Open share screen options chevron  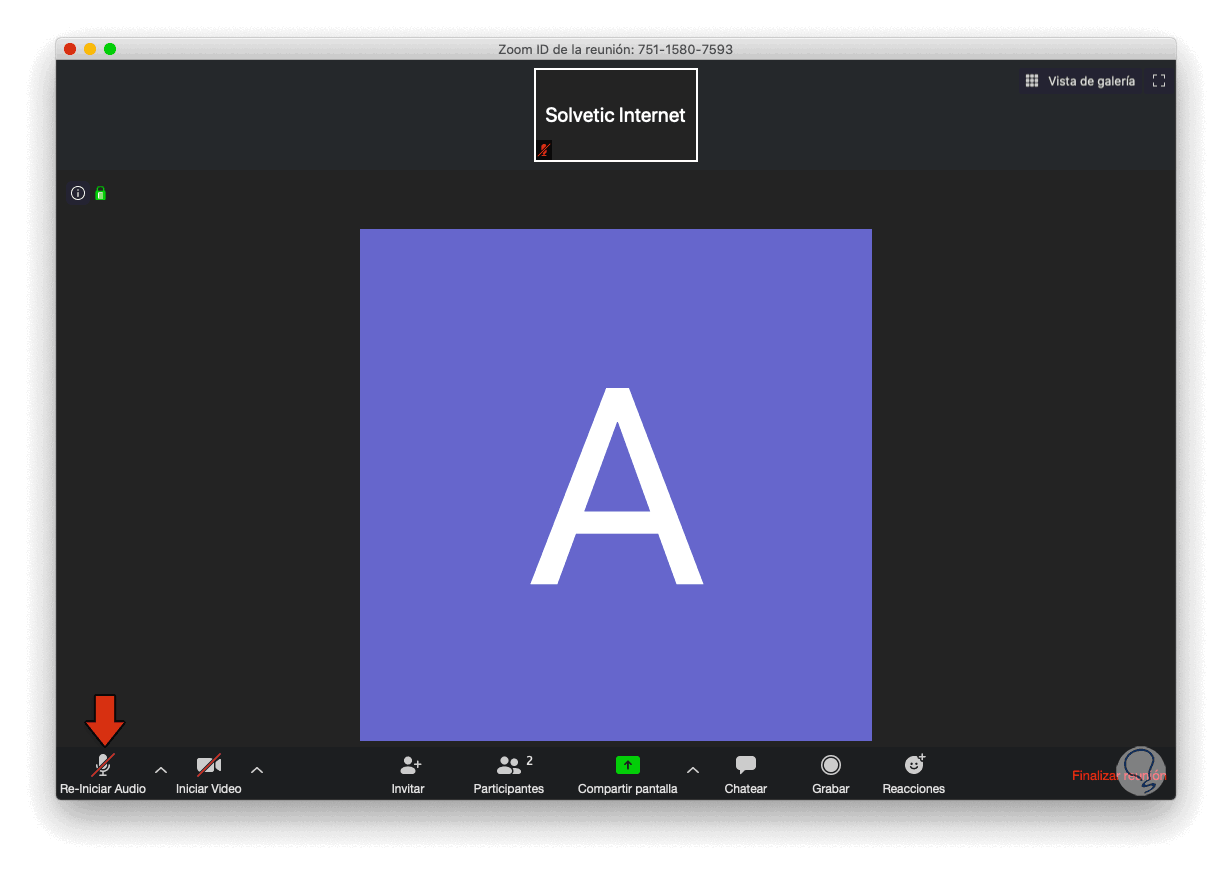pyautogui.click(x=693, y=770)
